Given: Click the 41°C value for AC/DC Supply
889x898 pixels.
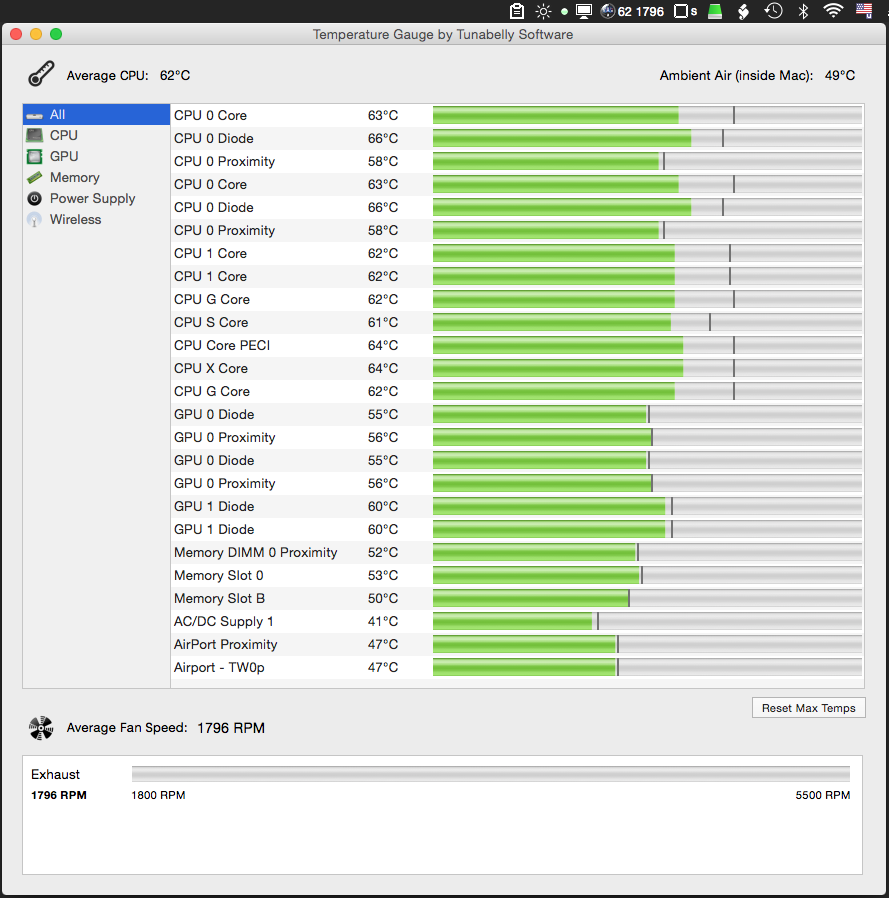Looking at the screenshot, I should click(383, 621).
